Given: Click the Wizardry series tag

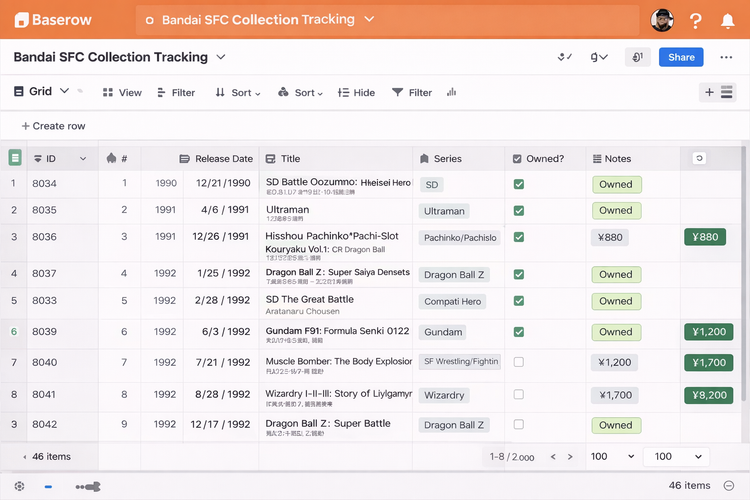Looking at the screenshot, I should [x=444, y=395].
